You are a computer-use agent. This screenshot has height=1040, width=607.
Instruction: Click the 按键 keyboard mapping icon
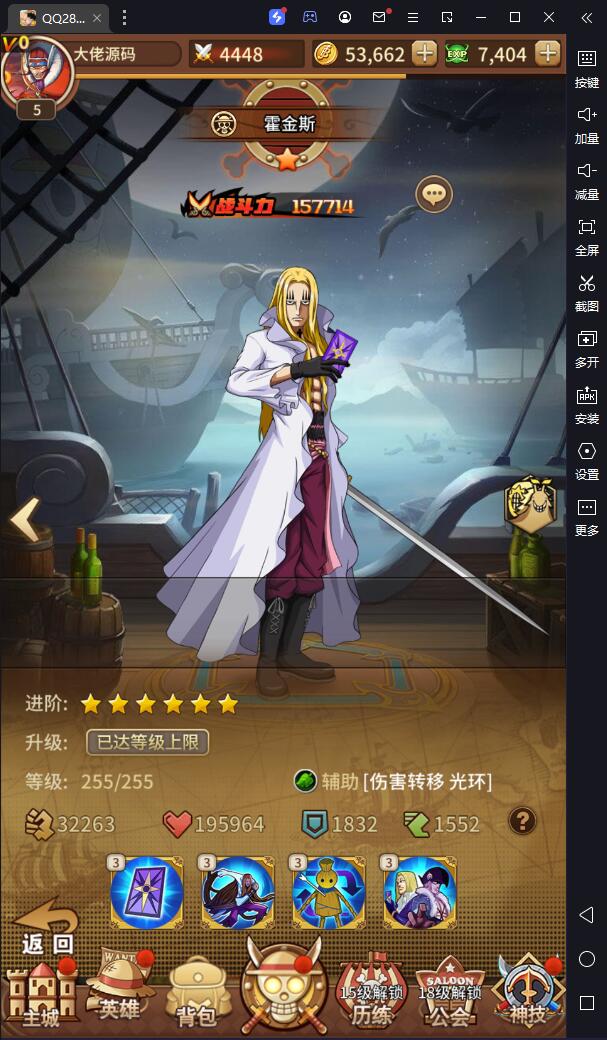point(586,68)
